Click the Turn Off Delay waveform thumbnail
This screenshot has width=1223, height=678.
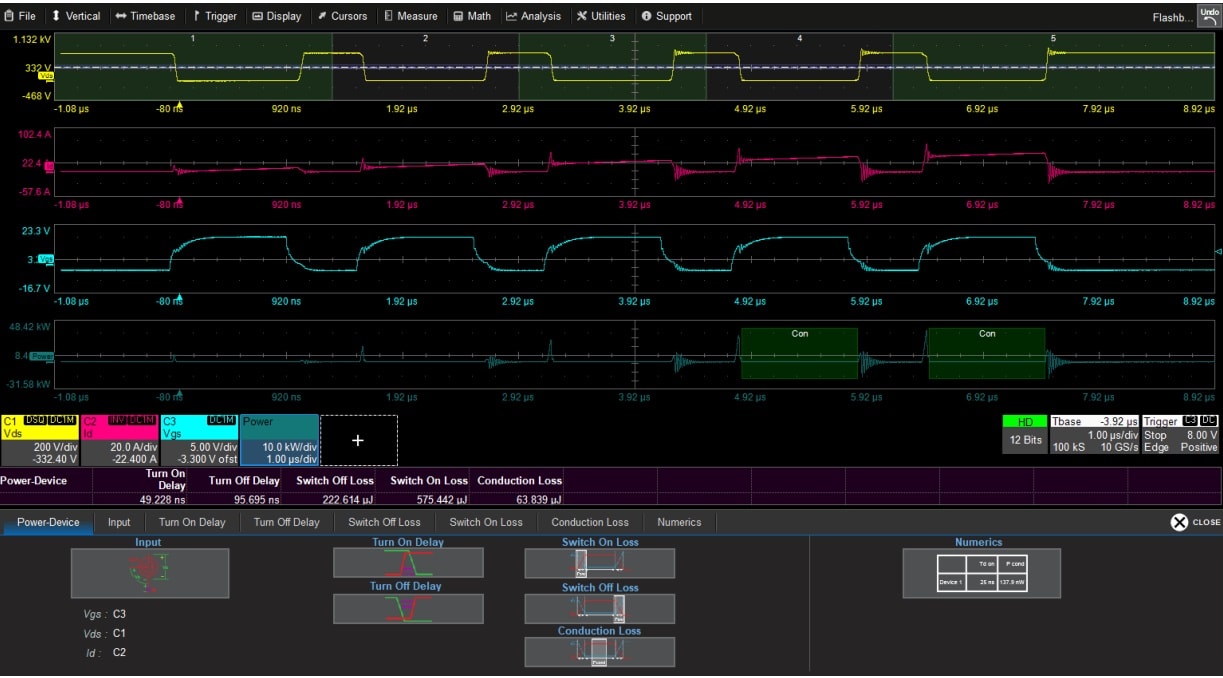pos(408,608)
